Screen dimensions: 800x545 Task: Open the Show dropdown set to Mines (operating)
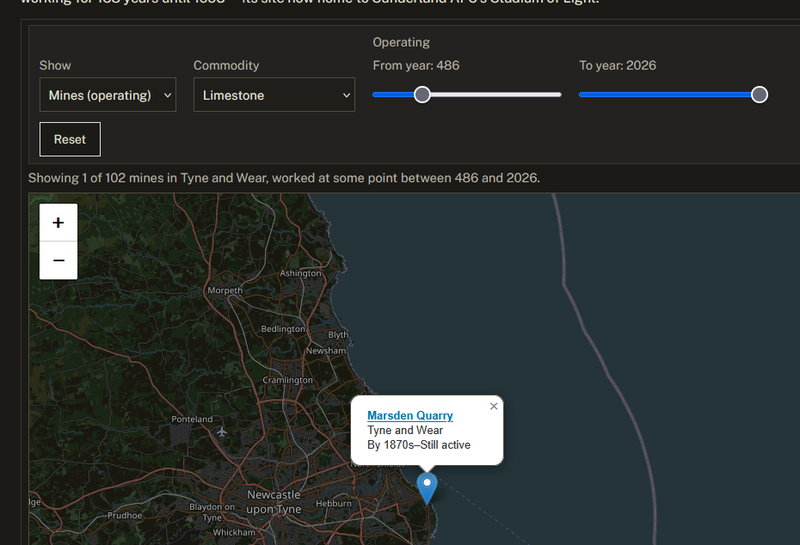(x=108, y=95)
